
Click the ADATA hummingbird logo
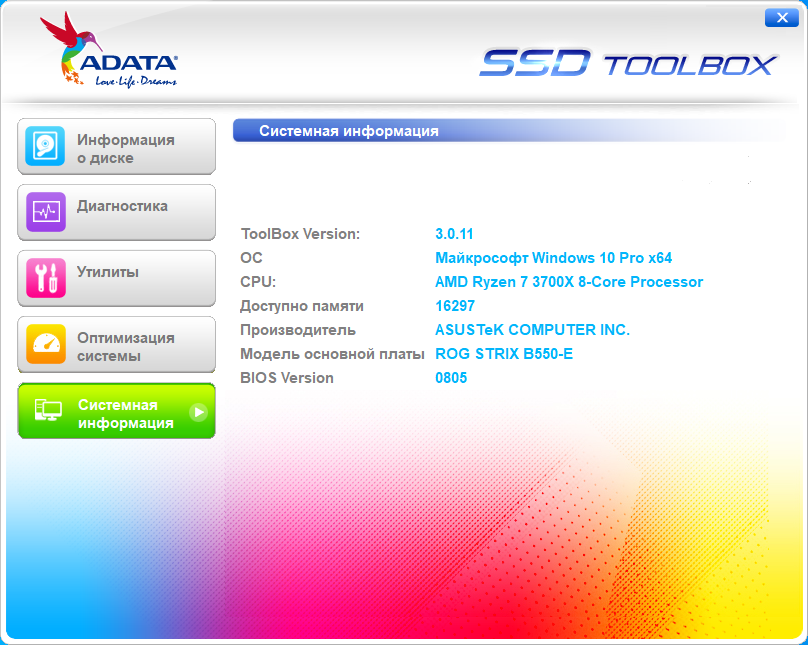point(108,52)
